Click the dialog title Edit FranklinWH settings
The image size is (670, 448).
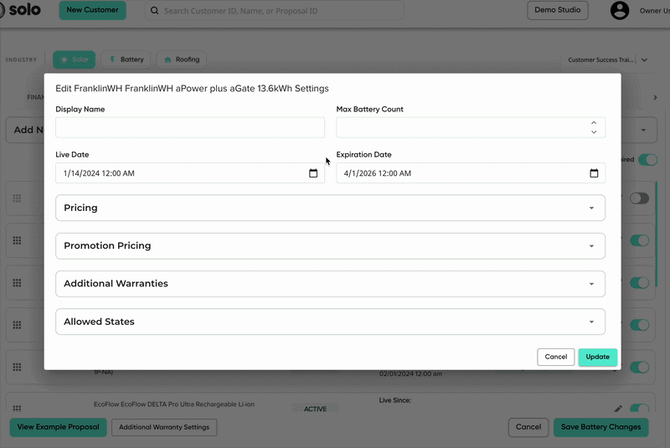pos(192,88)
